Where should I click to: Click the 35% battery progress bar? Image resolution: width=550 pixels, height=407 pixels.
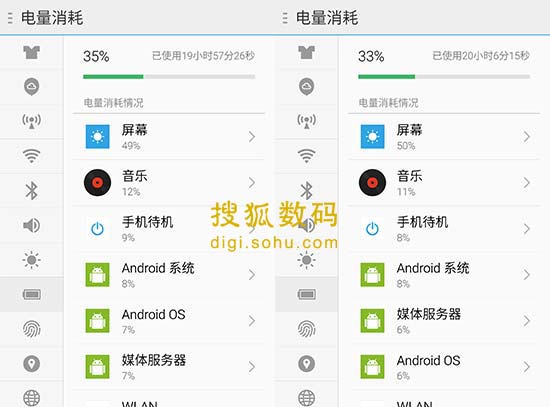pyautogui.click(x=169, y=76)
